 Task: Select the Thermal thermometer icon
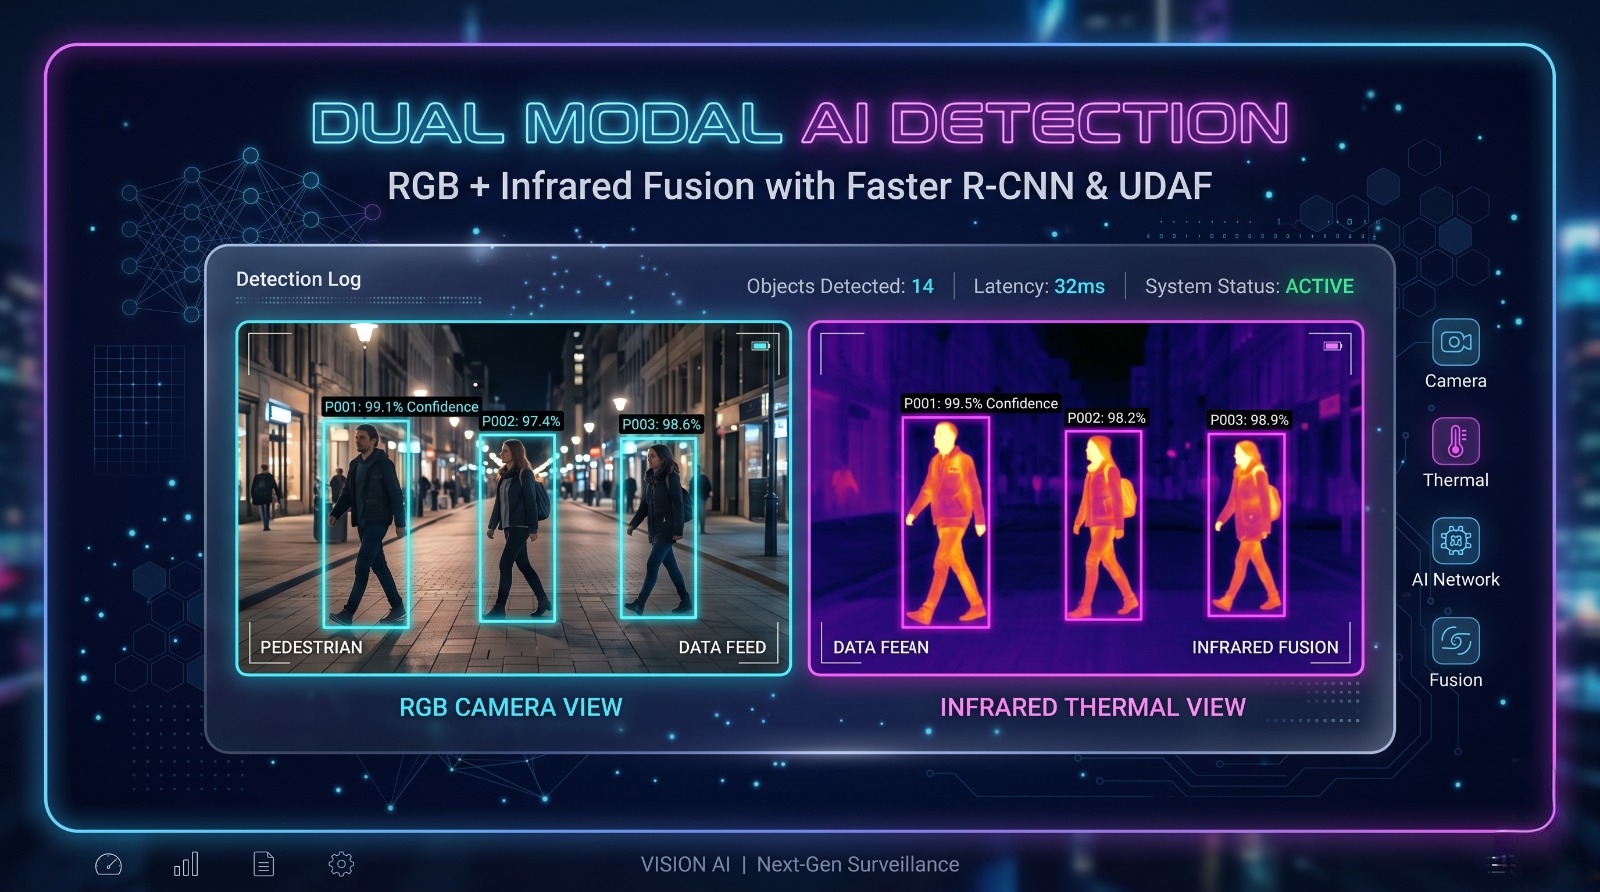pyautogui.click(x=1455, y=441)
